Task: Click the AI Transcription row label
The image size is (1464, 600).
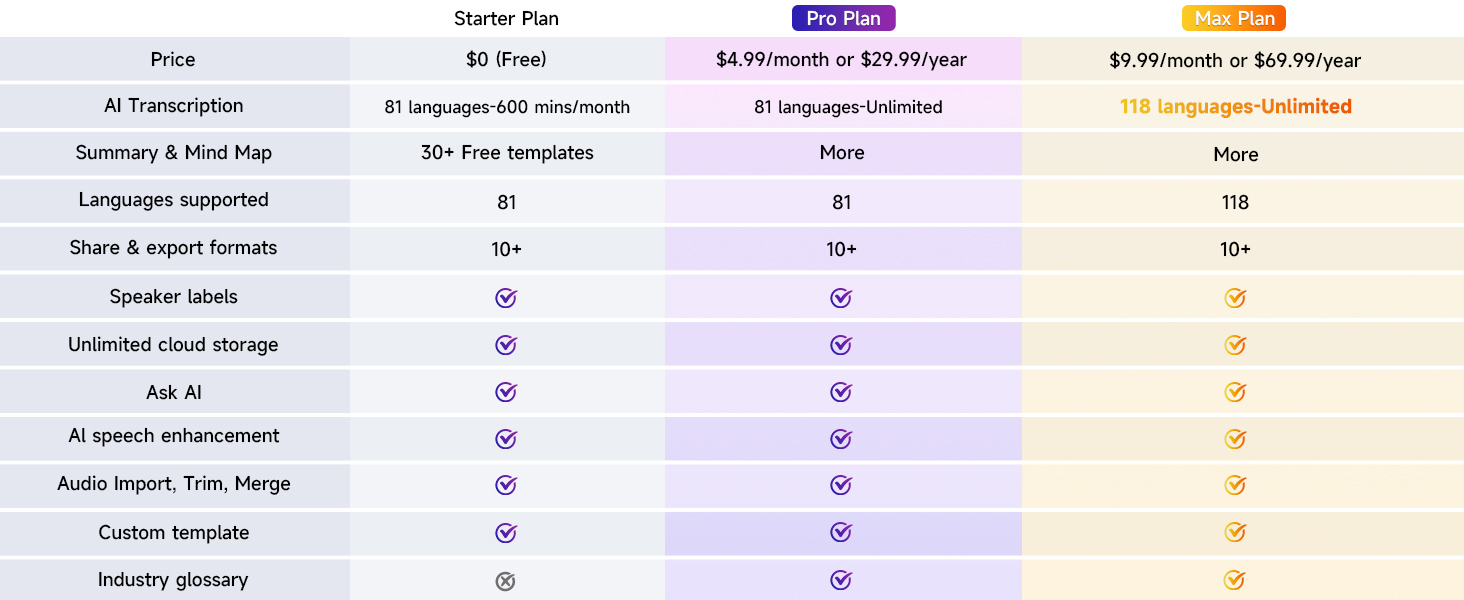Action: coord(173,106)
